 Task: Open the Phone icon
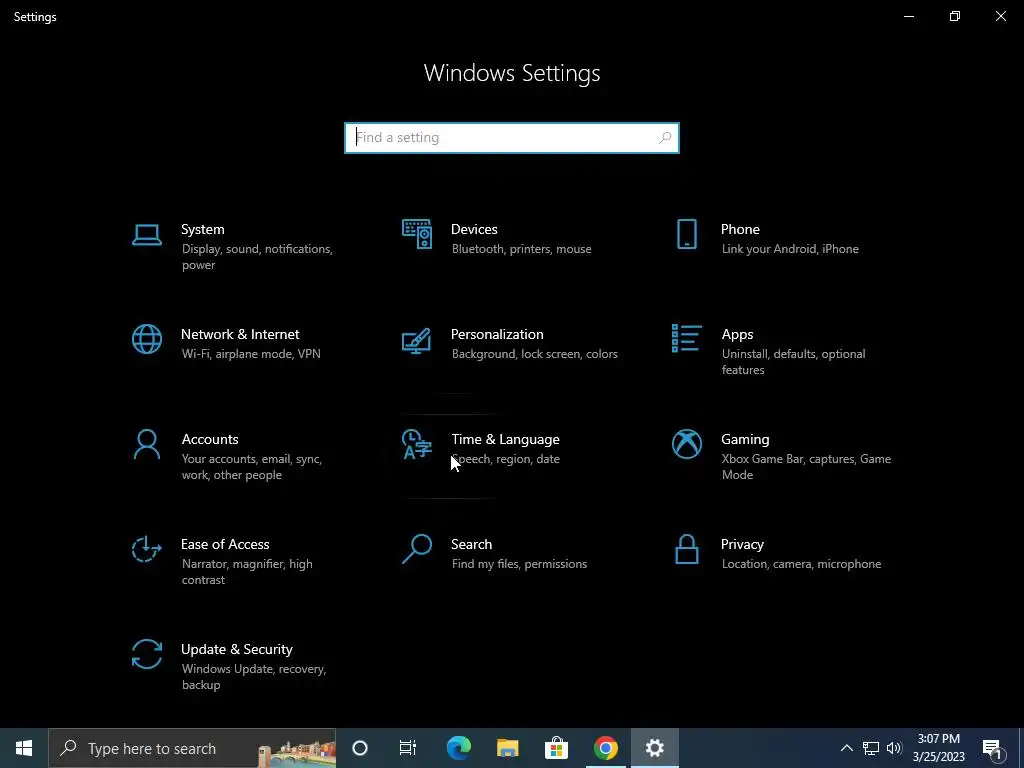[686, 234]
